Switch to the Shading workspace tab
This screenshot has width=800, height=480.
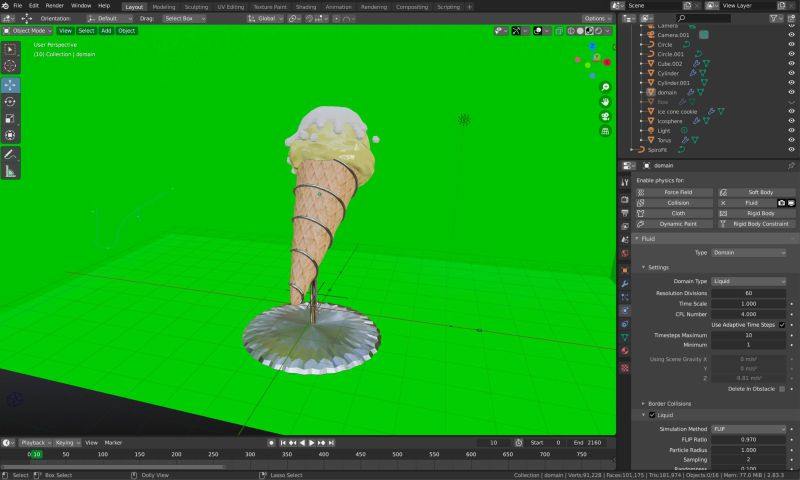tap(306, 7)
